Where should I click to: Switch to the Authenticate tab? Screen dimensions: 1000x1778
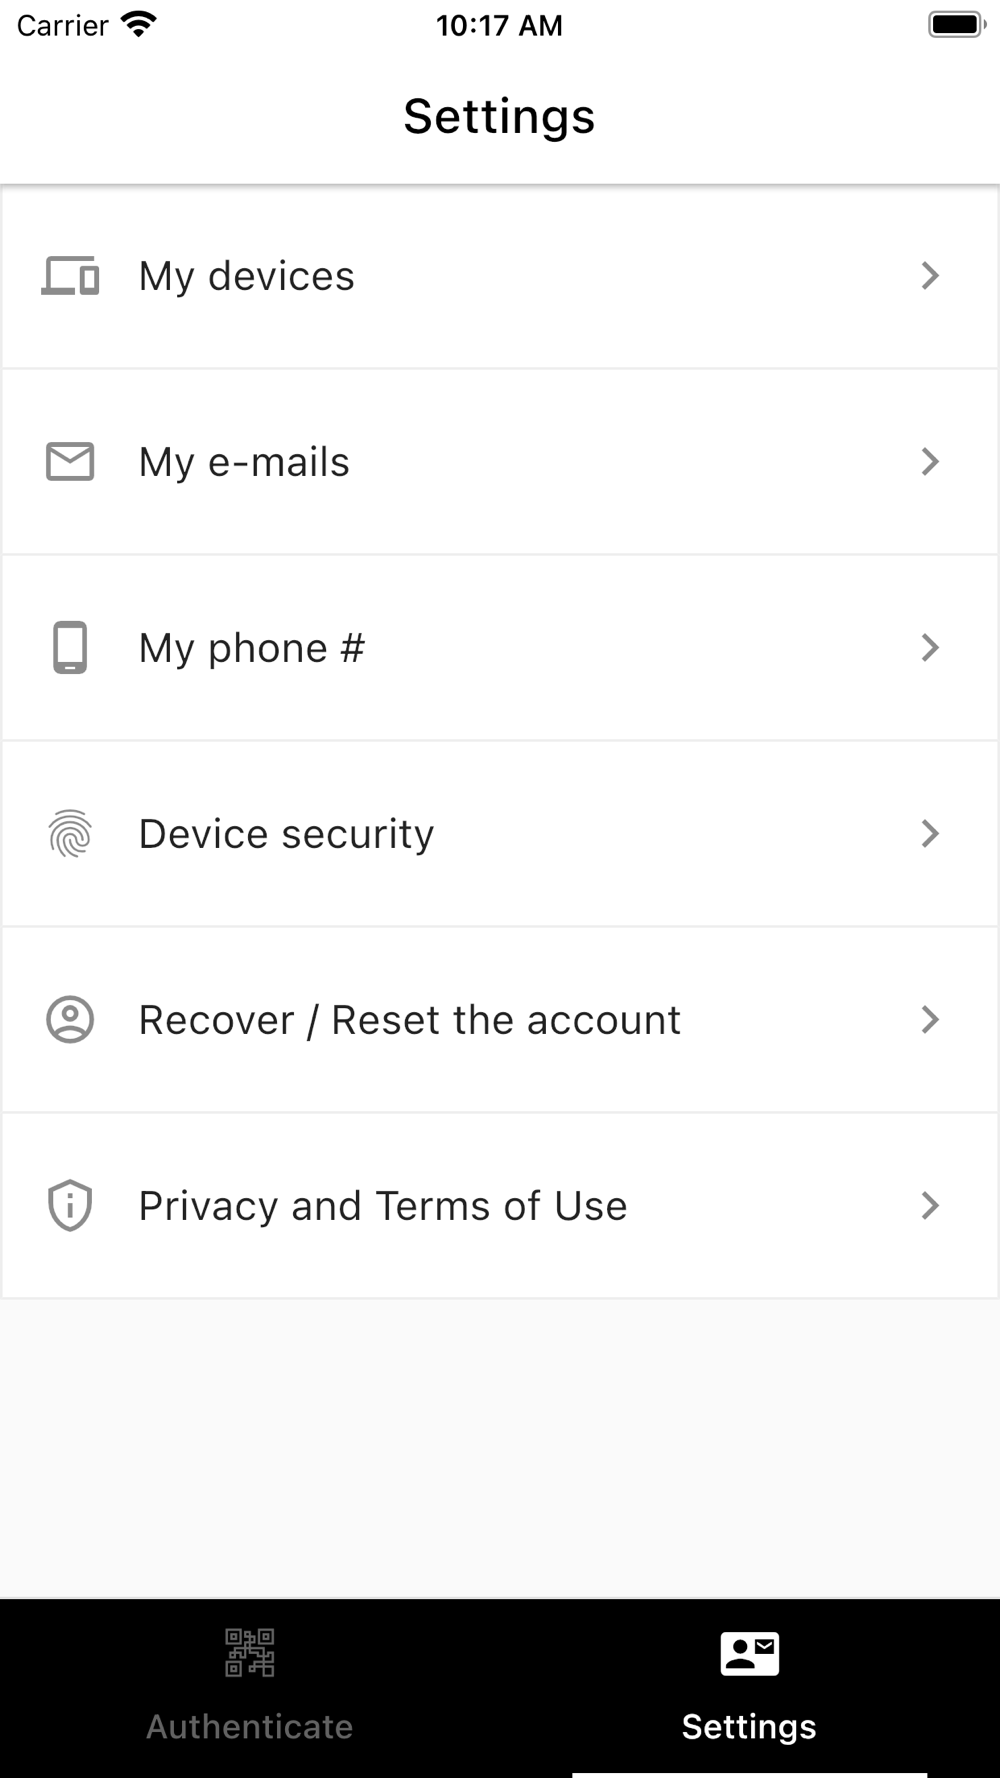250,1688
